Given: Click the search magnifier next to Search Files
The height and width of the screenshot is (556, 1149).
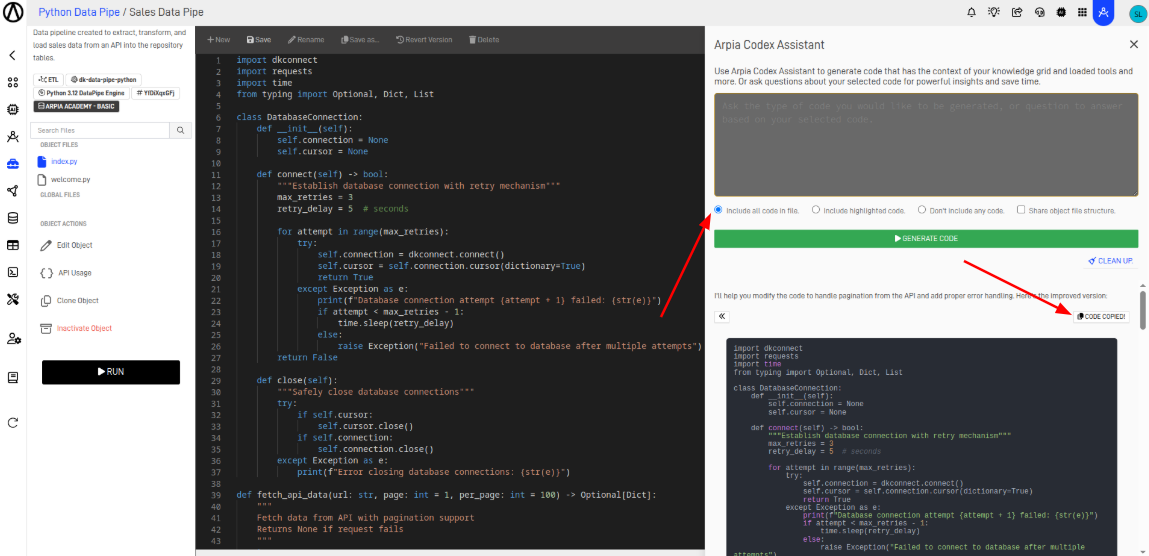Looking at the screenshot, I should coord(181,130).
